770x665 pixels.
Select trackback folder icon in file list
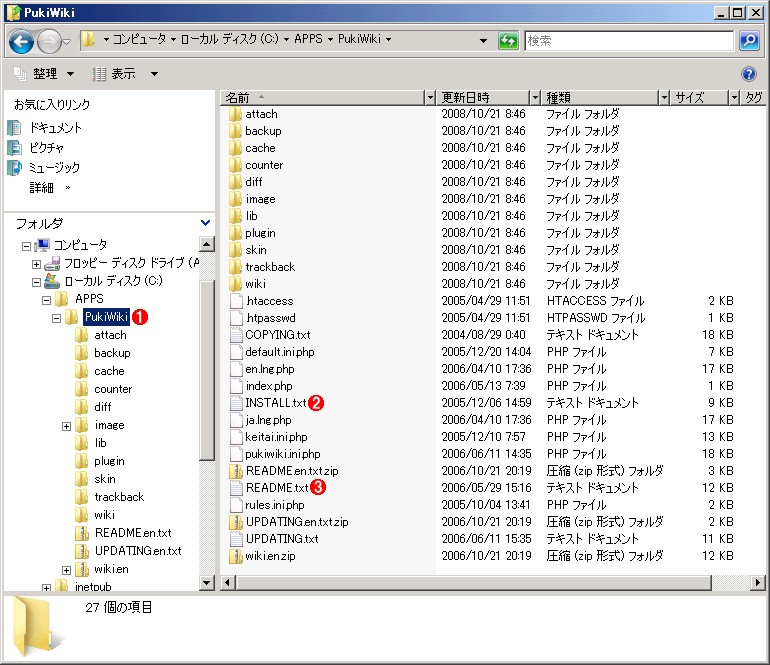(x=236, y=267)
